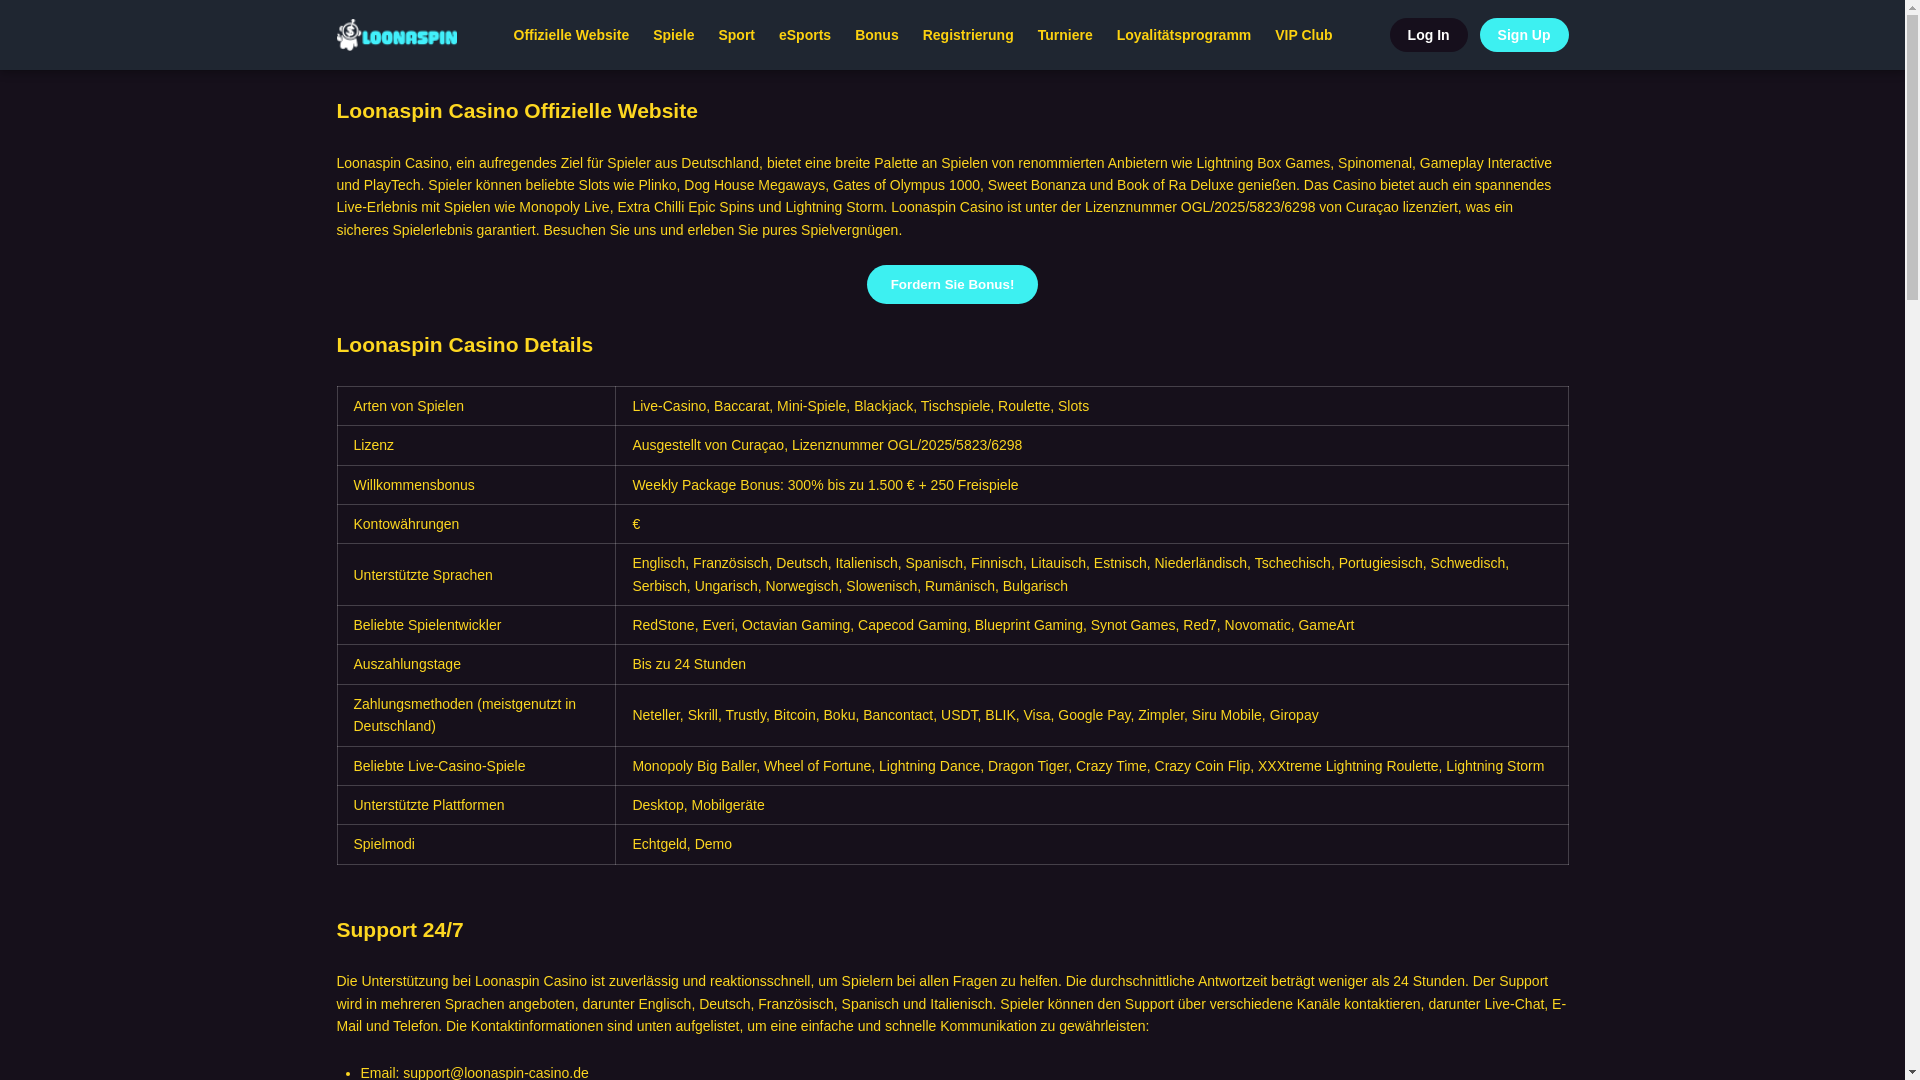Open the eSports menu item
1920x1080 pixels.
point(804,35)
